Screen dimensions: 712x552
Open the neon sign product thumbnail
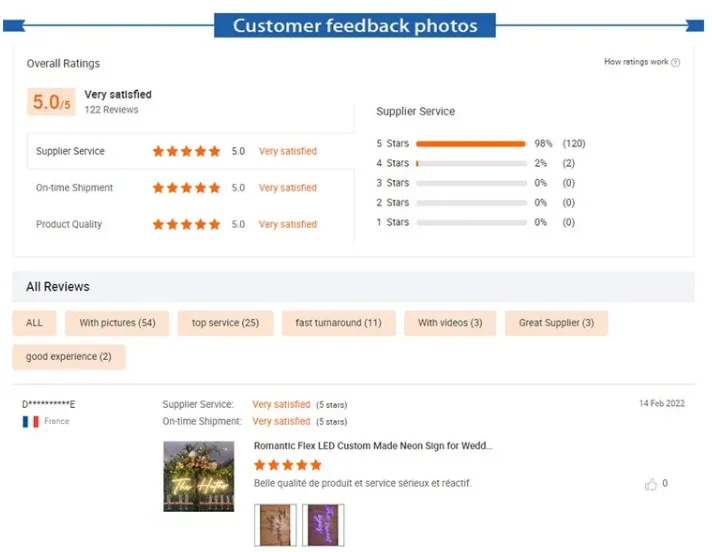pyautogui.click(x=199, y=477)
